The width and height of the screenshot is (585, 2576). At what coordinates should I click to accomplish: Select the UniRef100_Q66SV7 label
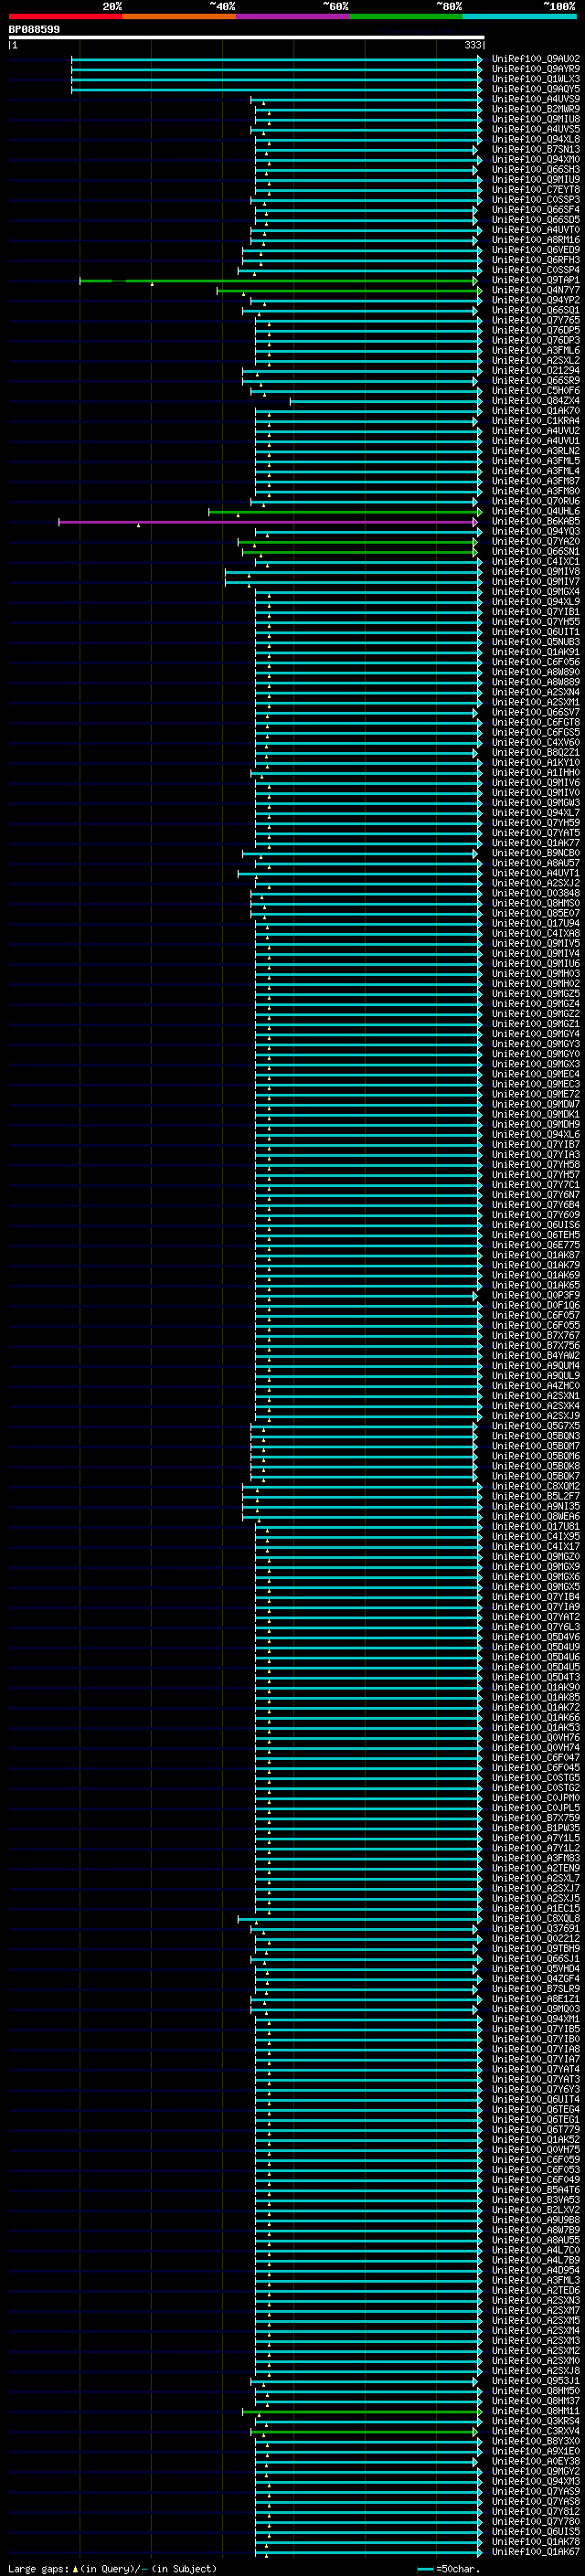point(536,712)
